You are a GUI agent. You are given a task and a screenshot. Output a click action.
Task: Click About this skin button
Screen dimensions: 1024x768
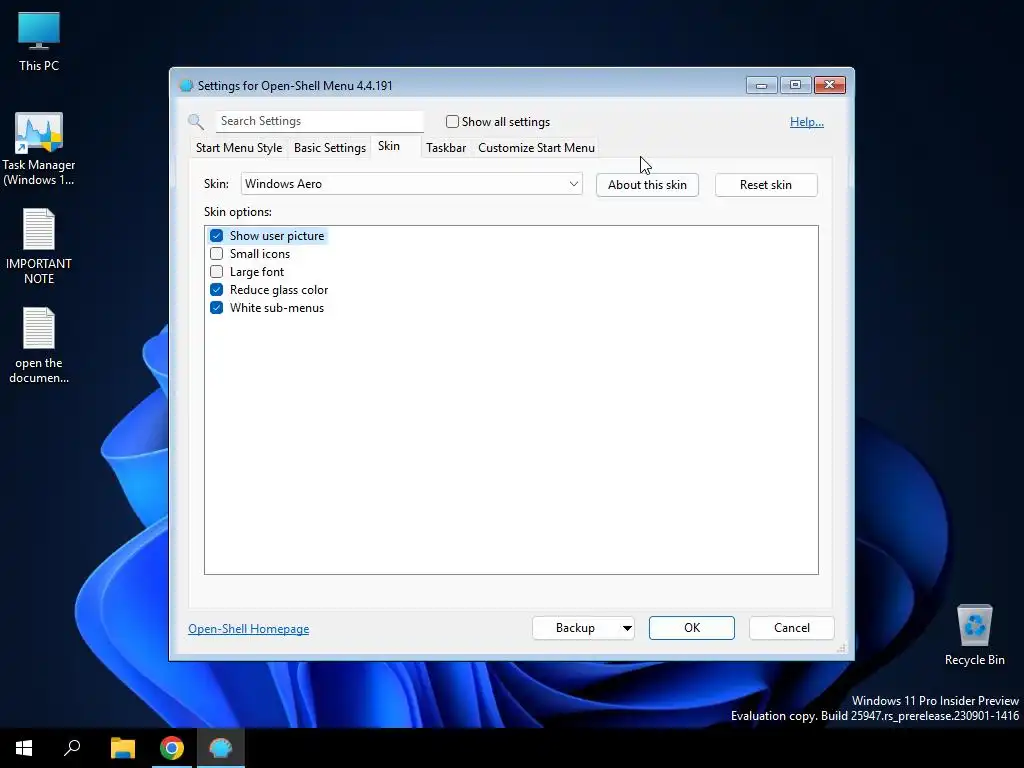coord(647,185)
